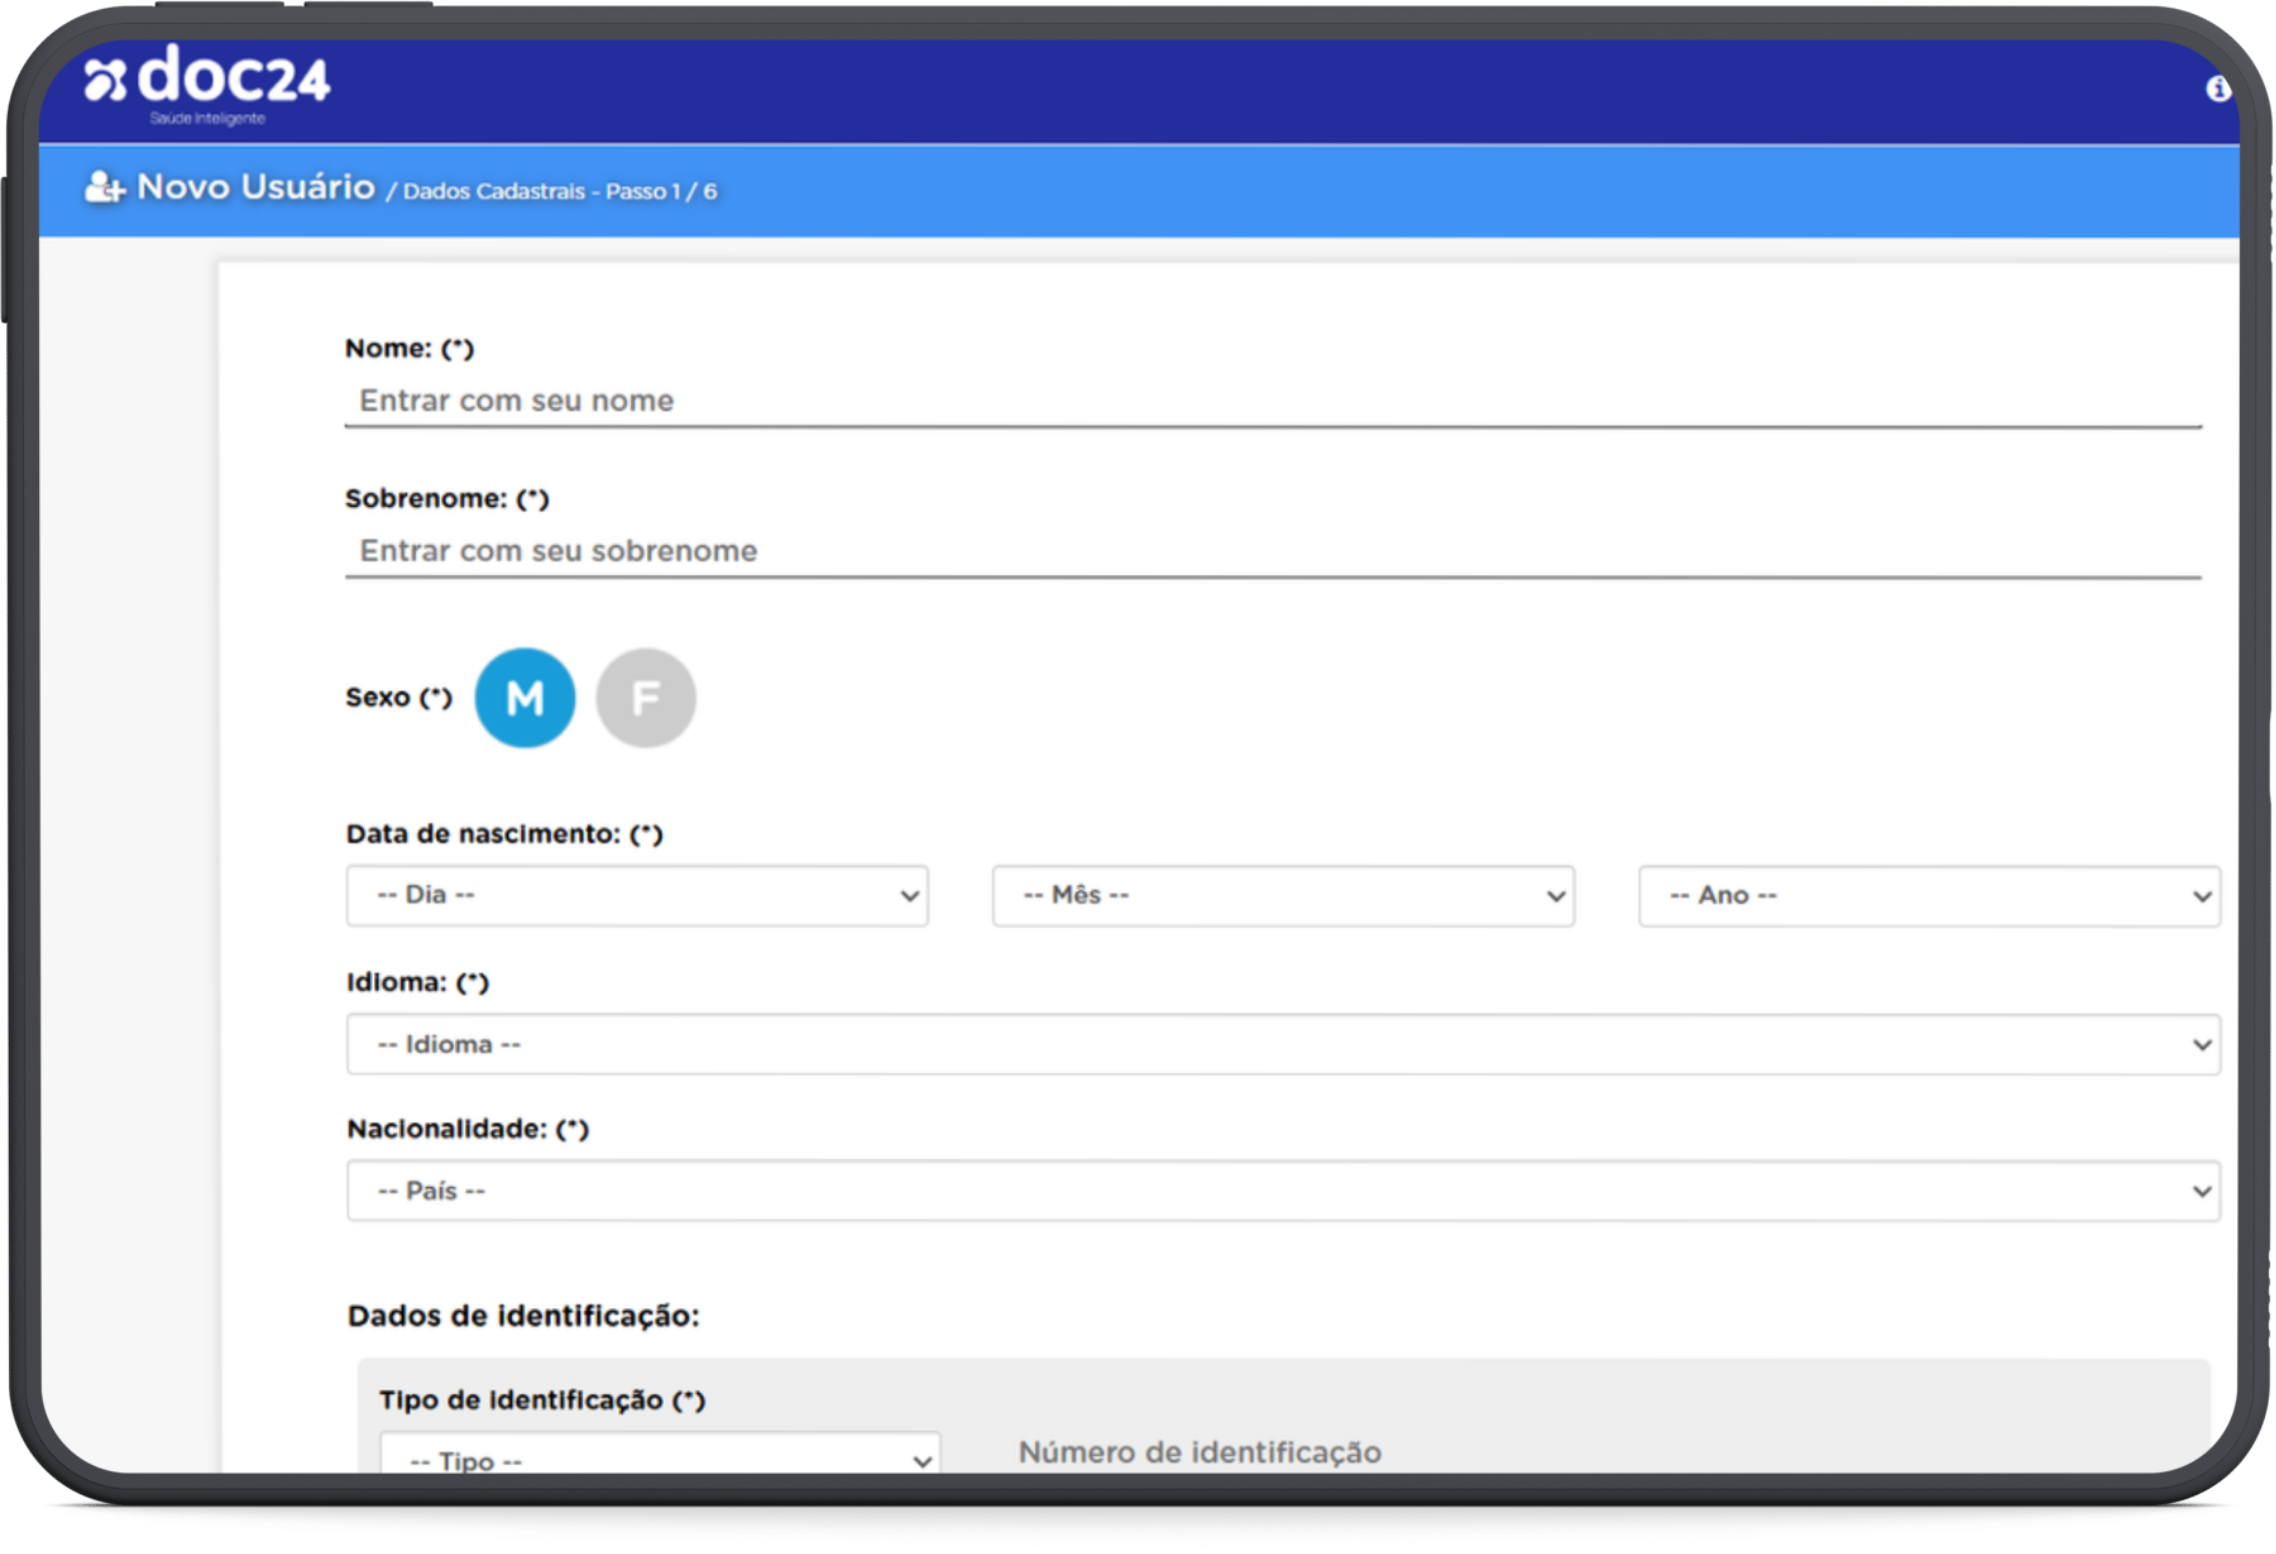Select the M option for Sexo

pyautogui.click(x=525, y=698)
